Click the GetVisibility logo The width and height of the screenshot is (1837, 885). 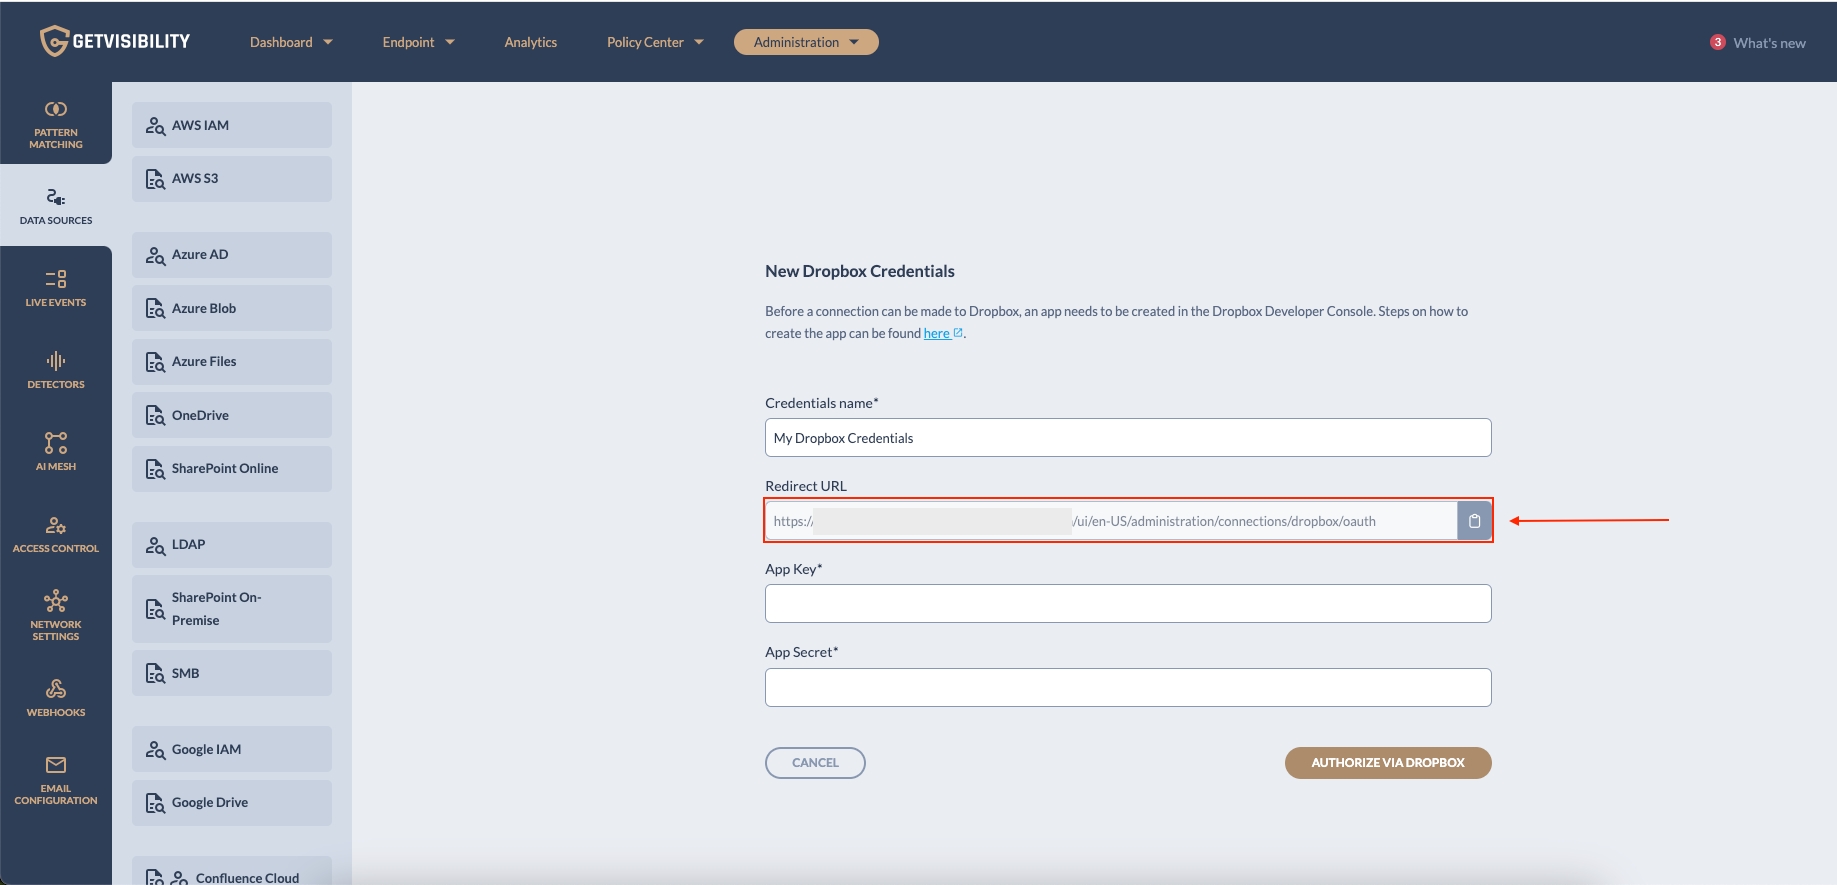pos(115,41)
